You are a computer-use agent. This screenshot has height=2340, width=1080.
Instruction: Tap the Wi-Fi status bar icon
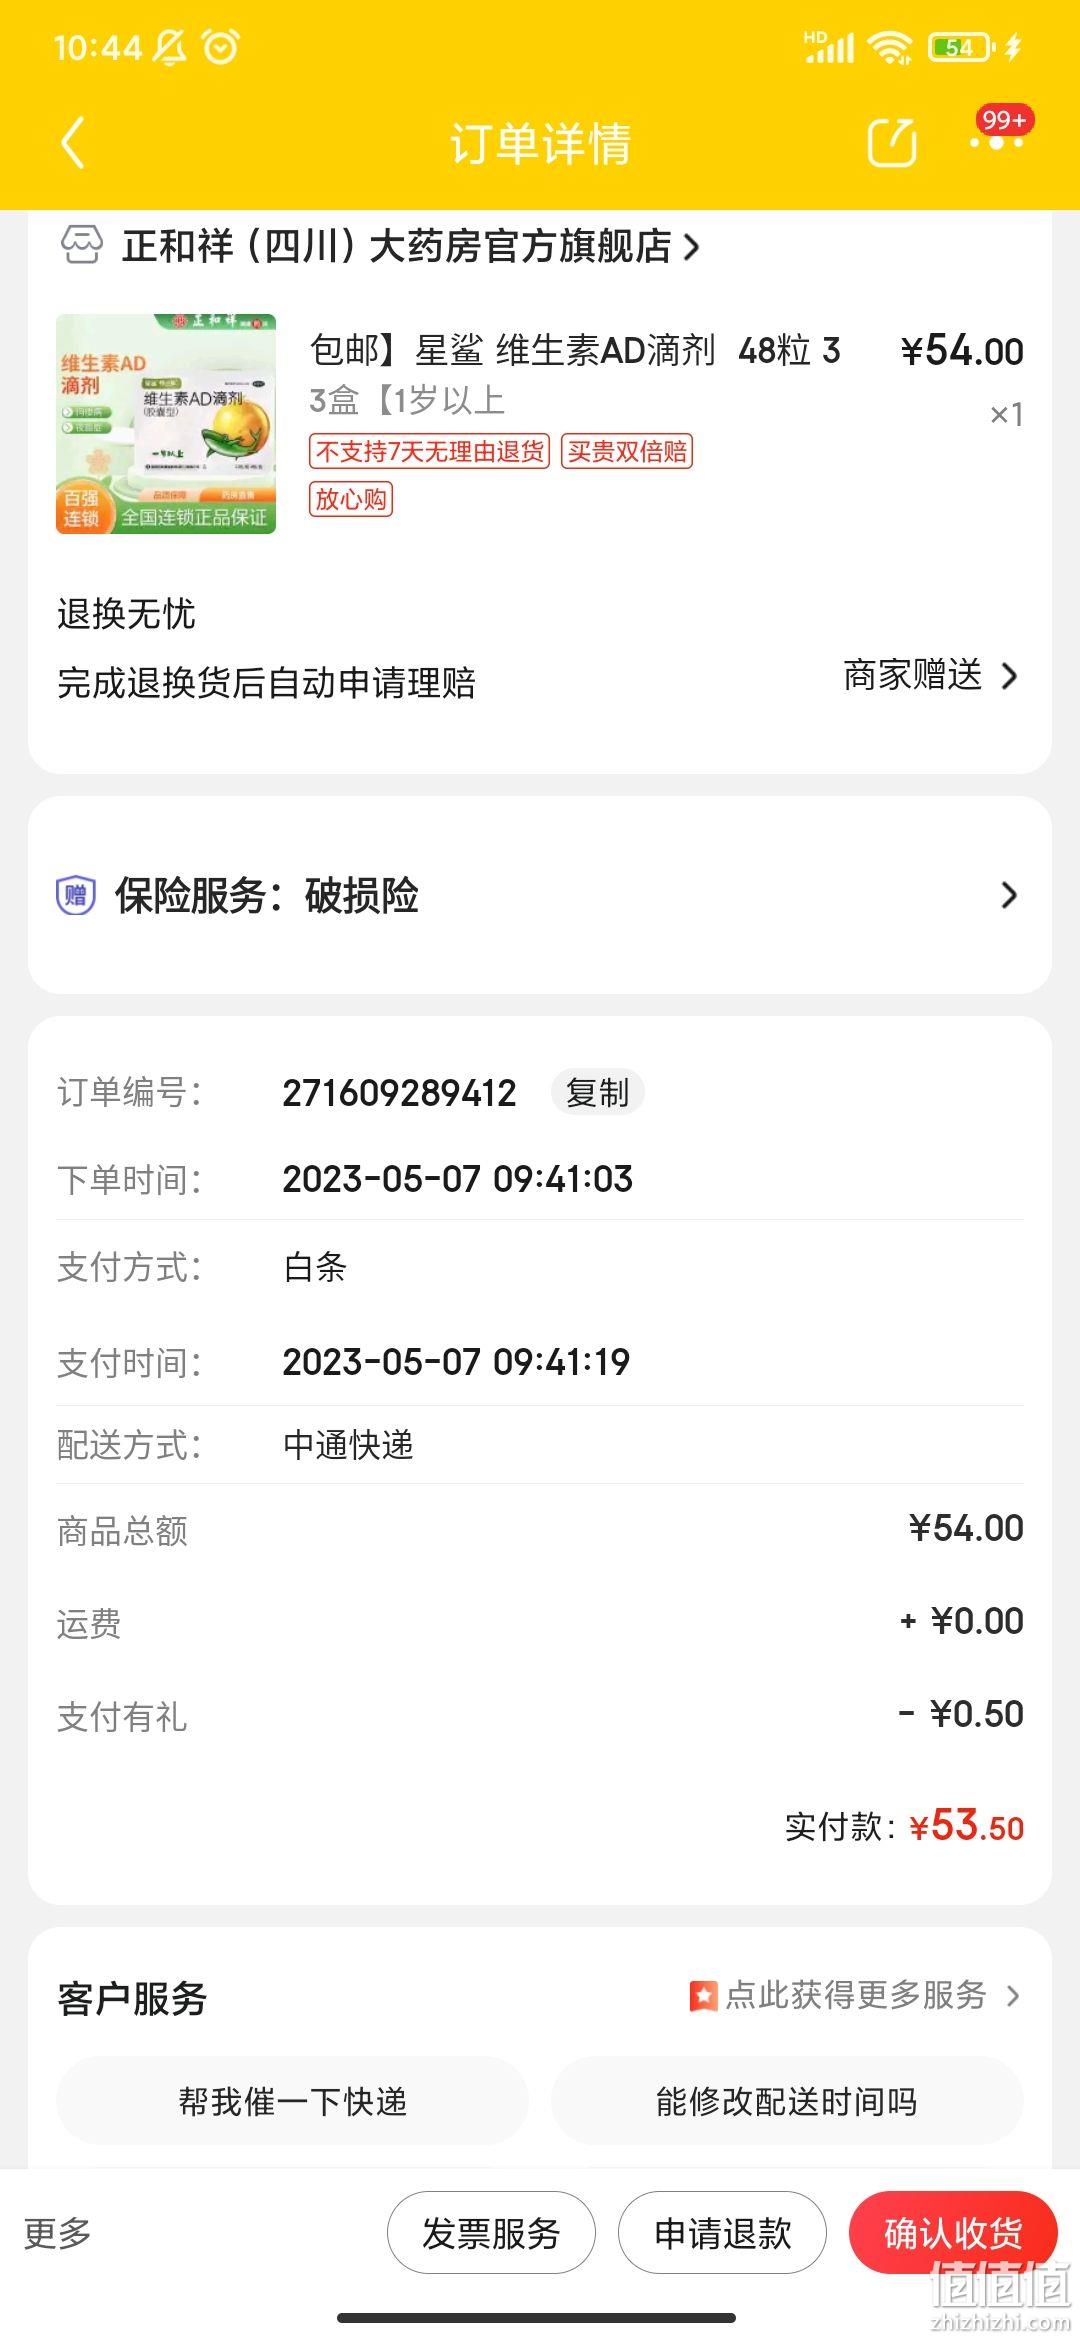point(889,47)
